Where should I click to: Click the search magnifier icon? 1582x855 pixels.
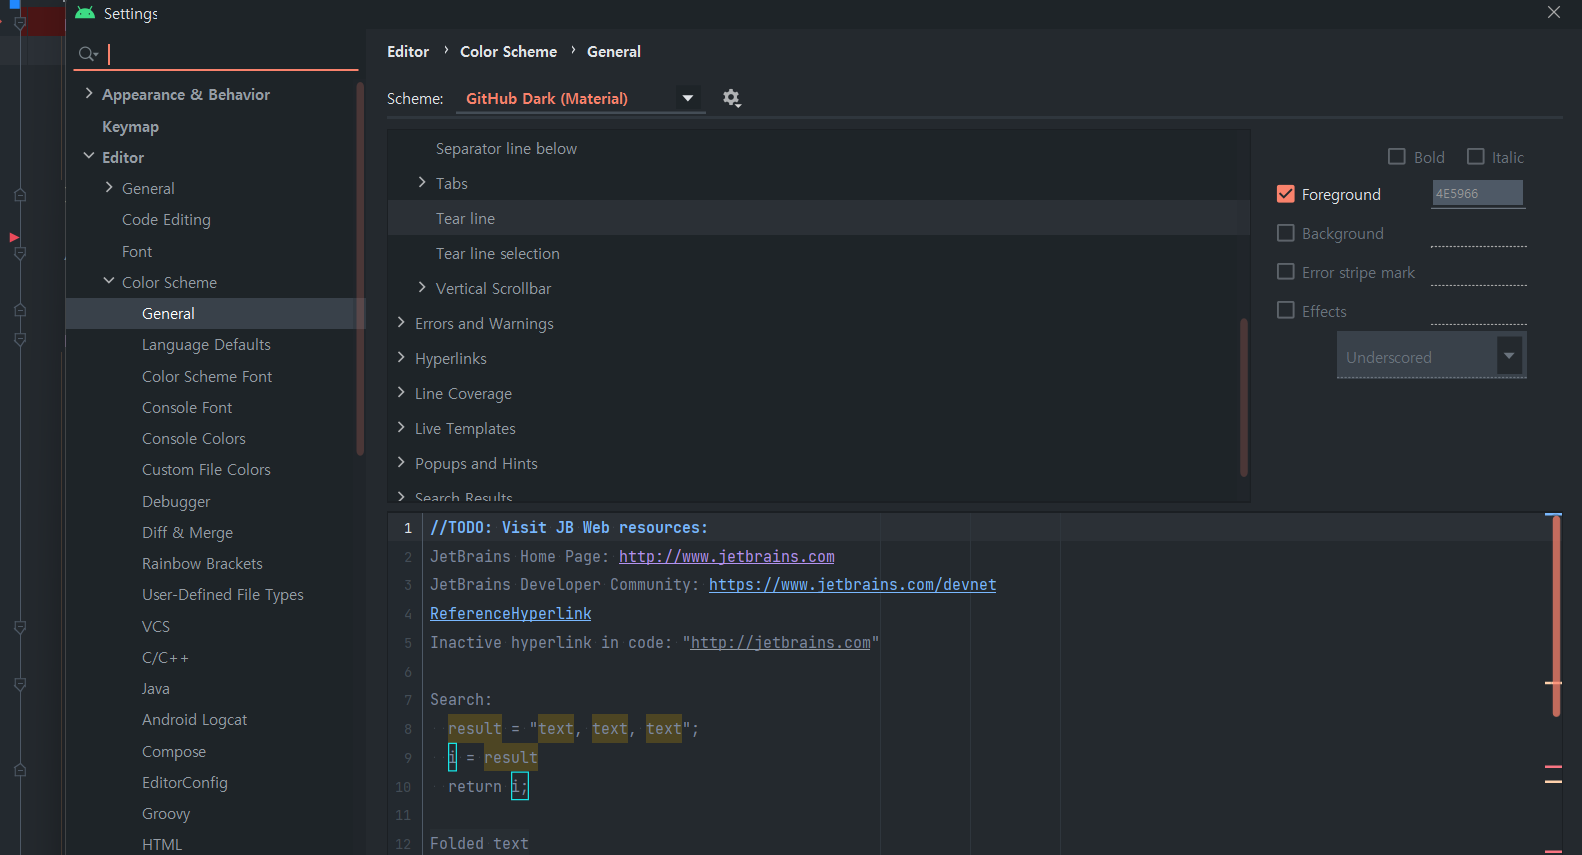point(88,54)
